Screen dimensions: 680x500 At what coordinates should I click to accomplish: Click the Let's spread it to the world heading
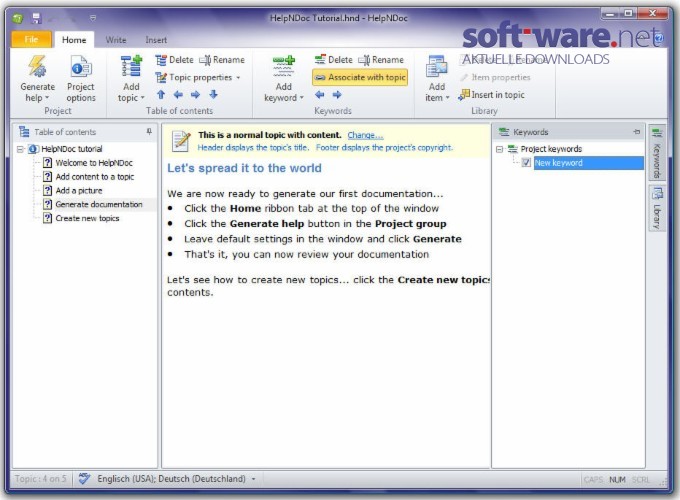click(x=244, y=168)
